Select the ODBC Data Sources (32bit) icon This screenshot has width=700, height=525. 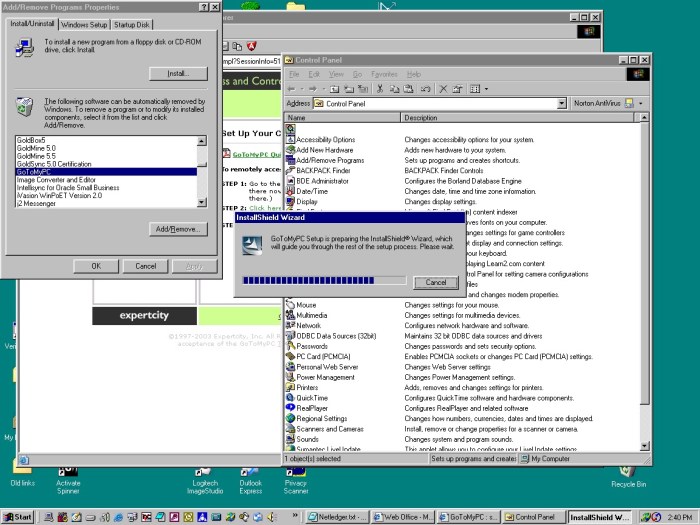coord(291,335)
